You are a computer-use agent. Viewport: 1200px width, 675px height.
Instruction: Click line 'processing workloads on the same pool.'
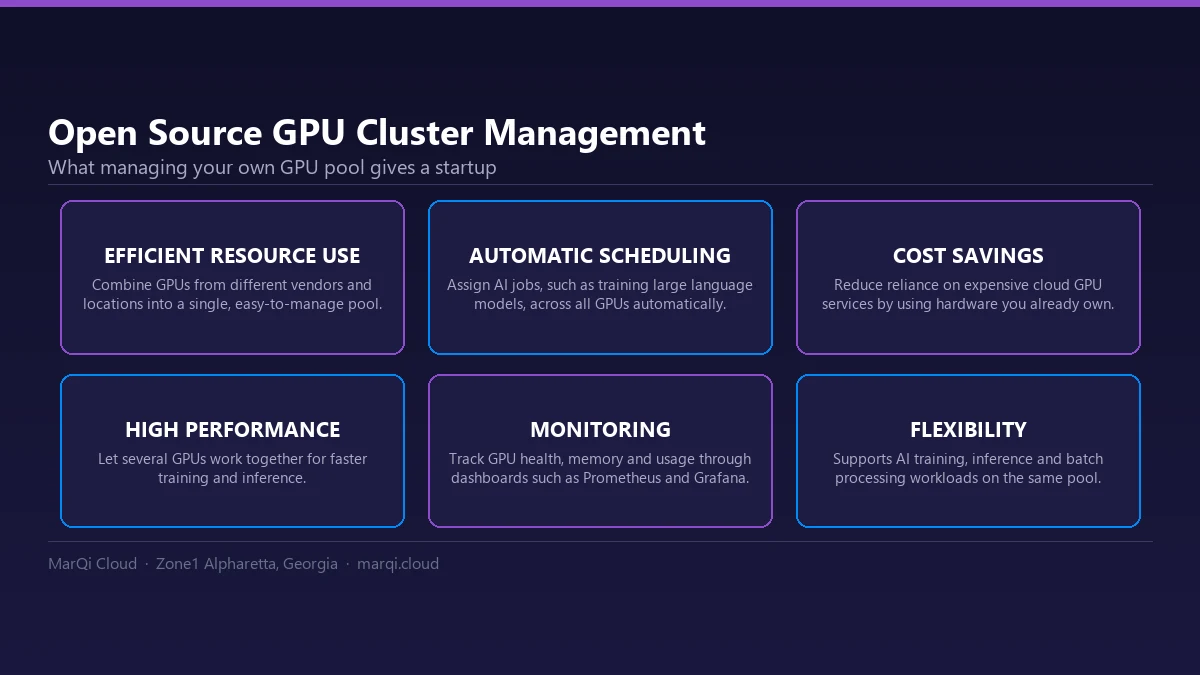click(x=968, y=478)
